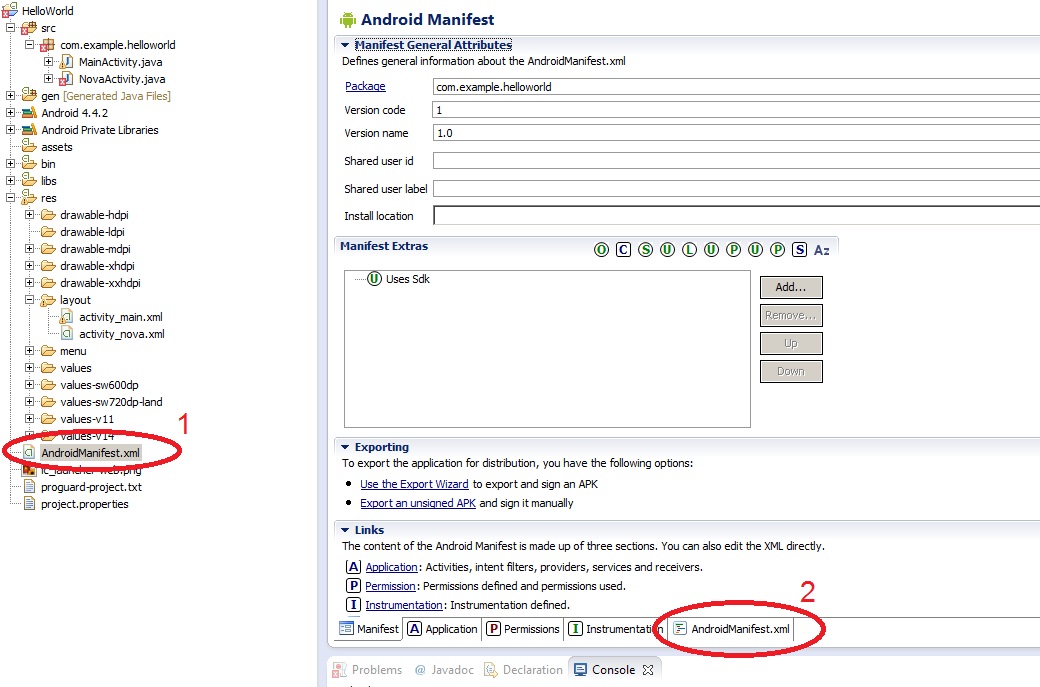This screenshot has height=687, width=1040.
Task: Click Export an unsigned APK link
Action: (418, 503)
